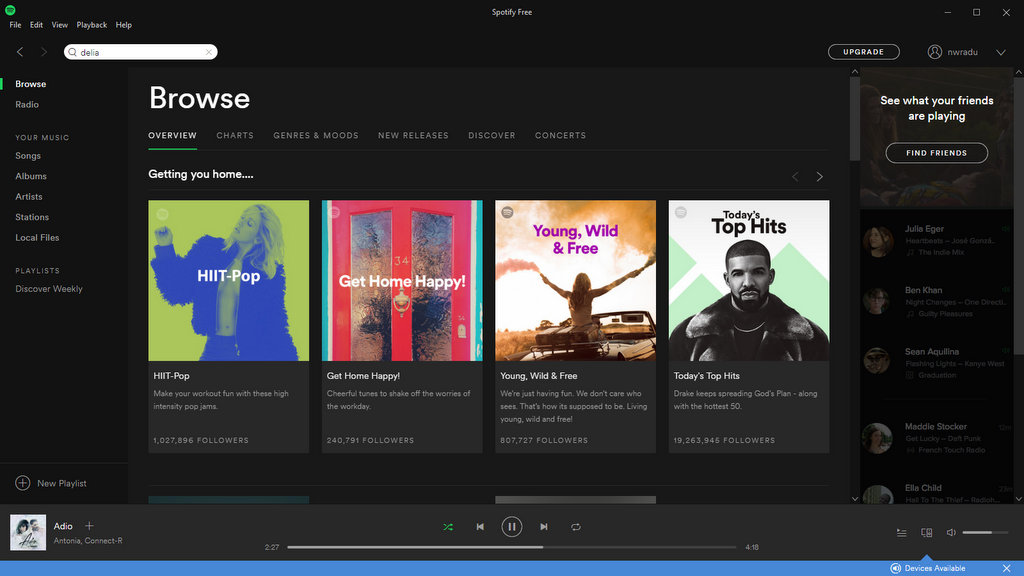The width and height of the screenshot is (1024, 576).
Task: Open the Adio album art thumbnail
Action: point(28,532)
